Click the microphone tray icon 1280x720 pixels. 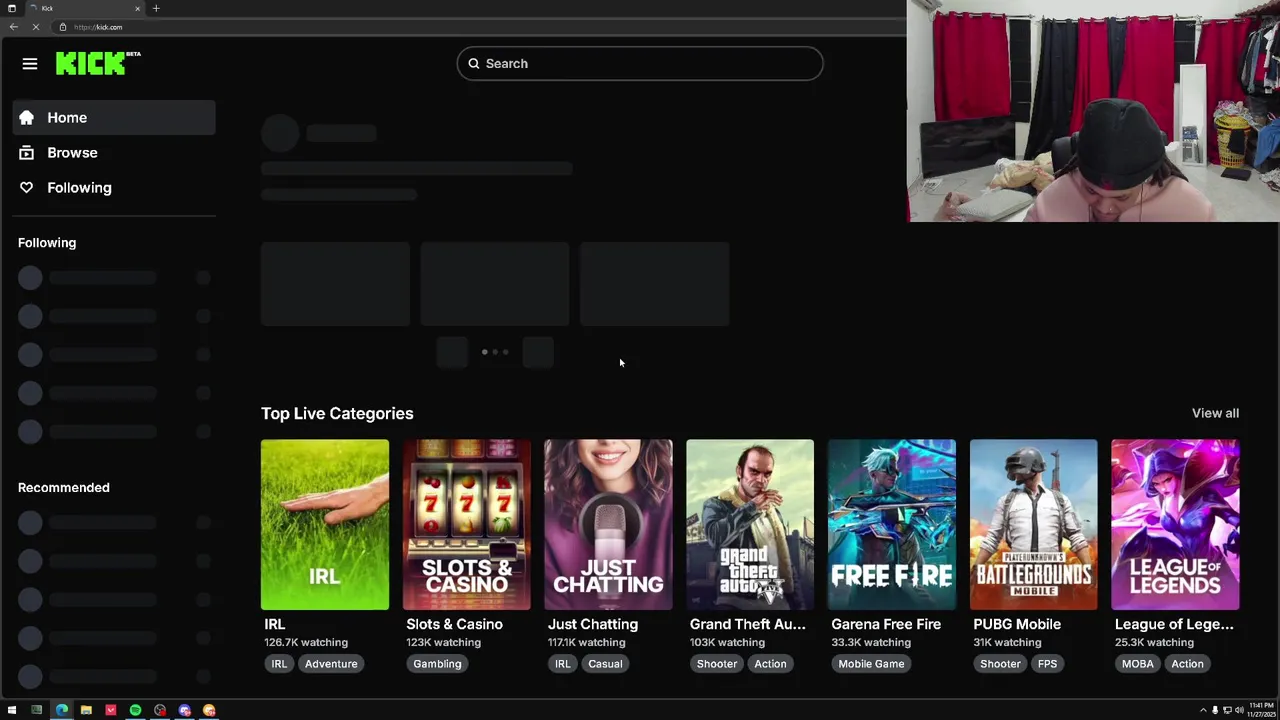point(1215,710)
